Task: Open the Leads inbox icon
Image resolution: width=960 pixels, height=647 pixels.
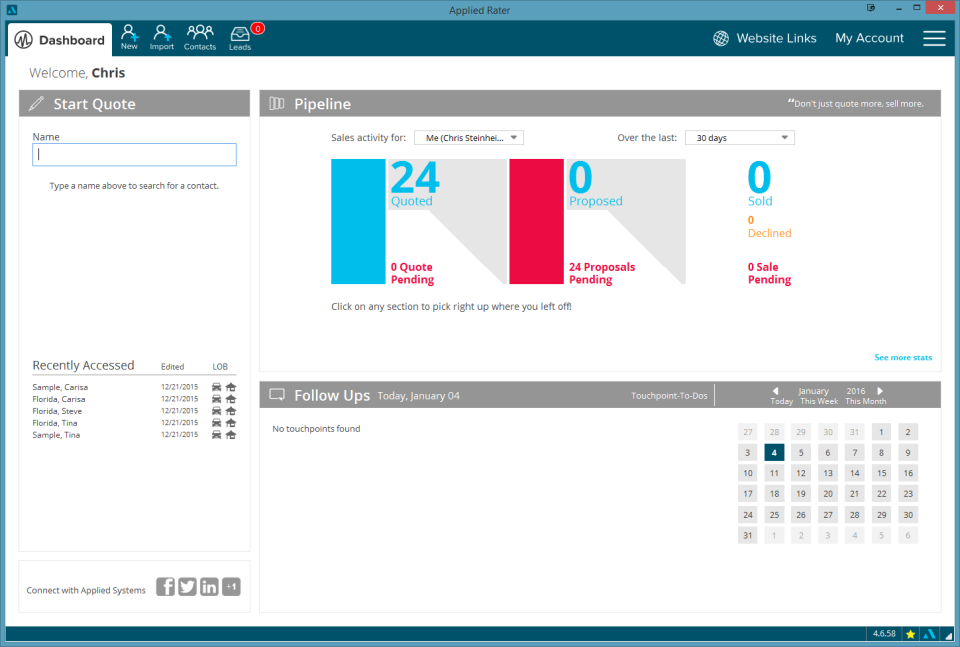Action: point(240,38)
